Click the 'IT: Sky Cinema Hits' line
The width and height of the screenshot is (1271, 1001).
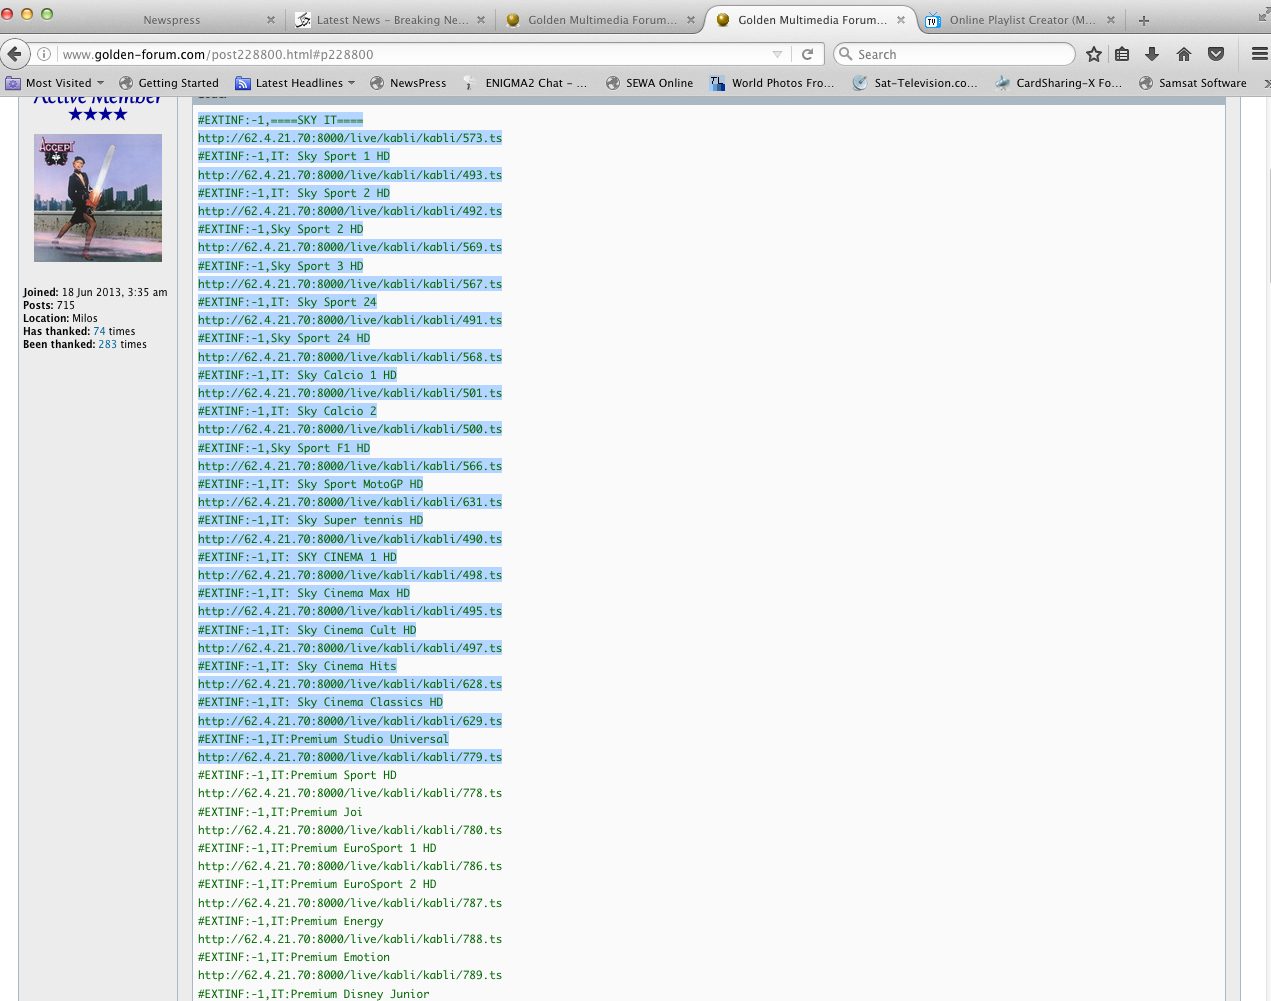pyautogui.click(x=297, y=666)
